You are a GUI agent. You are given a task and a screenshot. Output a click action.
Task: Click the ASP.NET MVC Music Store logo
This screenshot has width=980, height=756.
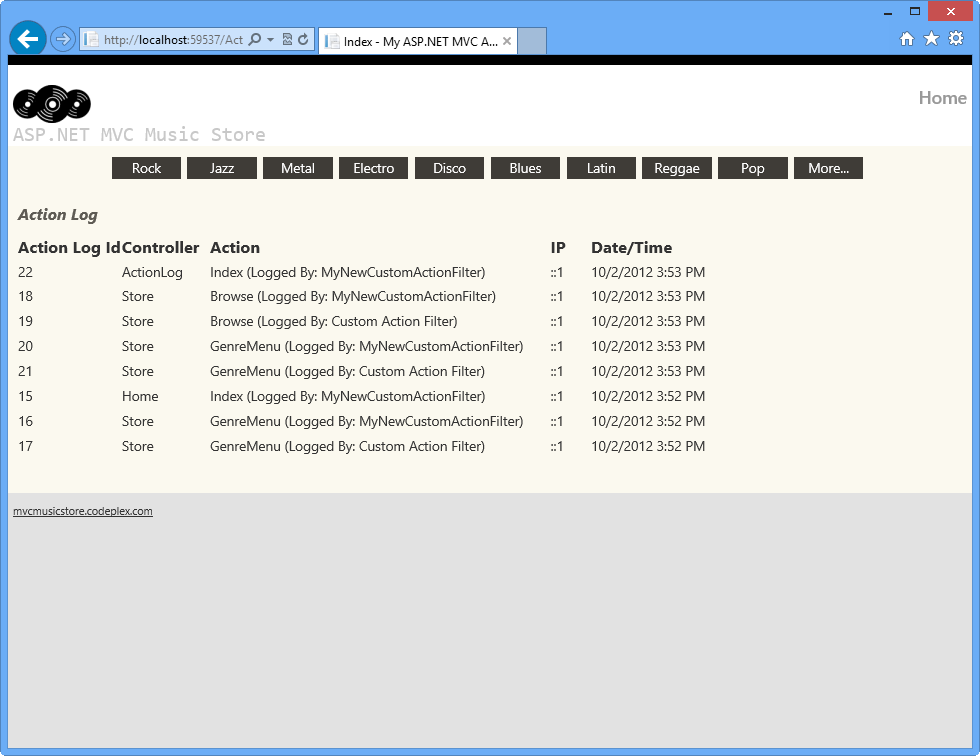(x=50, y=104)
